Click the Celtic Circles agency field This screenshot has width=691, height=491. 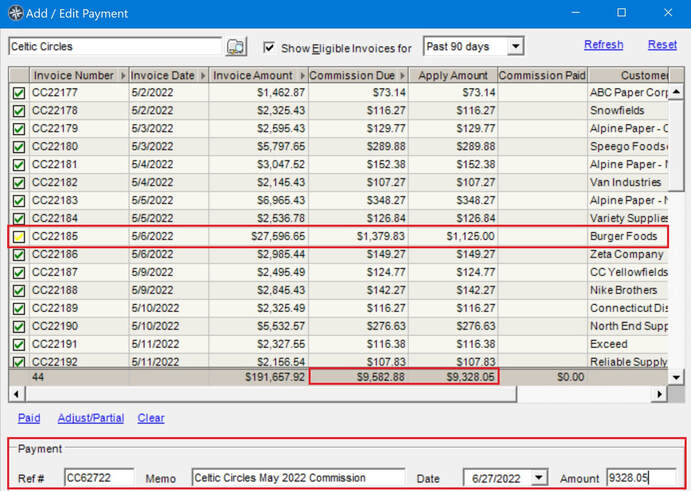[115, 46]
